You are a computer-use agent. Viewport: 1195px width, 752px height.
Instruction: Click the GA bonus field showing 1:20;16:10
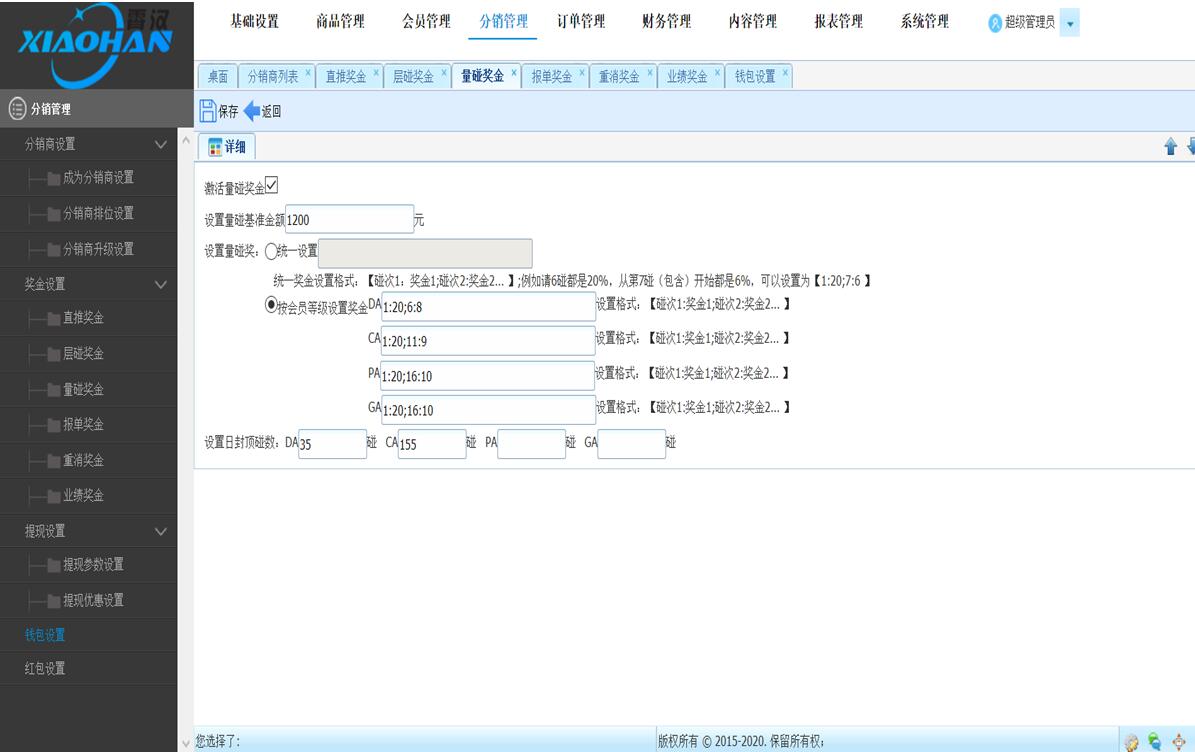tap(488, 410)
